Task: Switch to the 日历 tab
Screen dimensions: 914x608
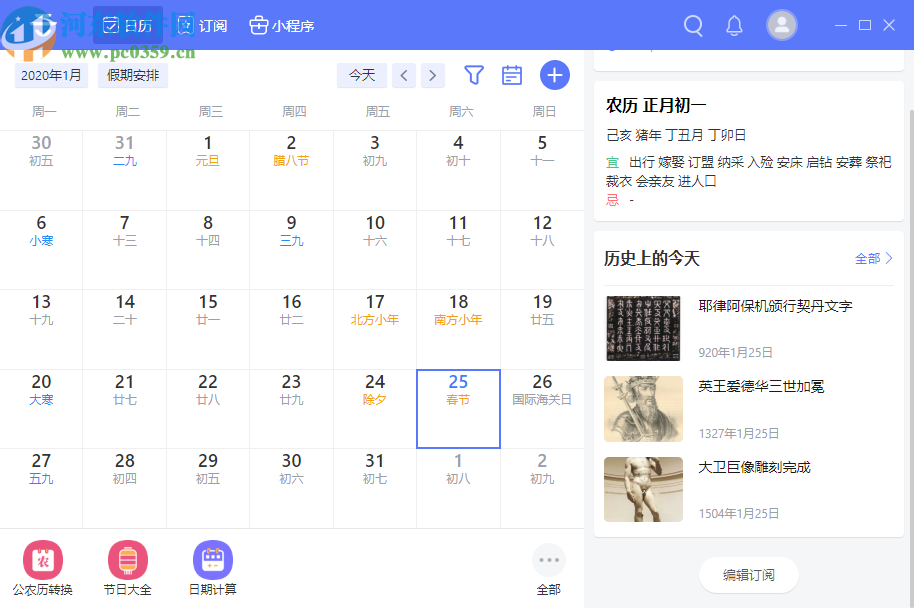Action: 128,26
